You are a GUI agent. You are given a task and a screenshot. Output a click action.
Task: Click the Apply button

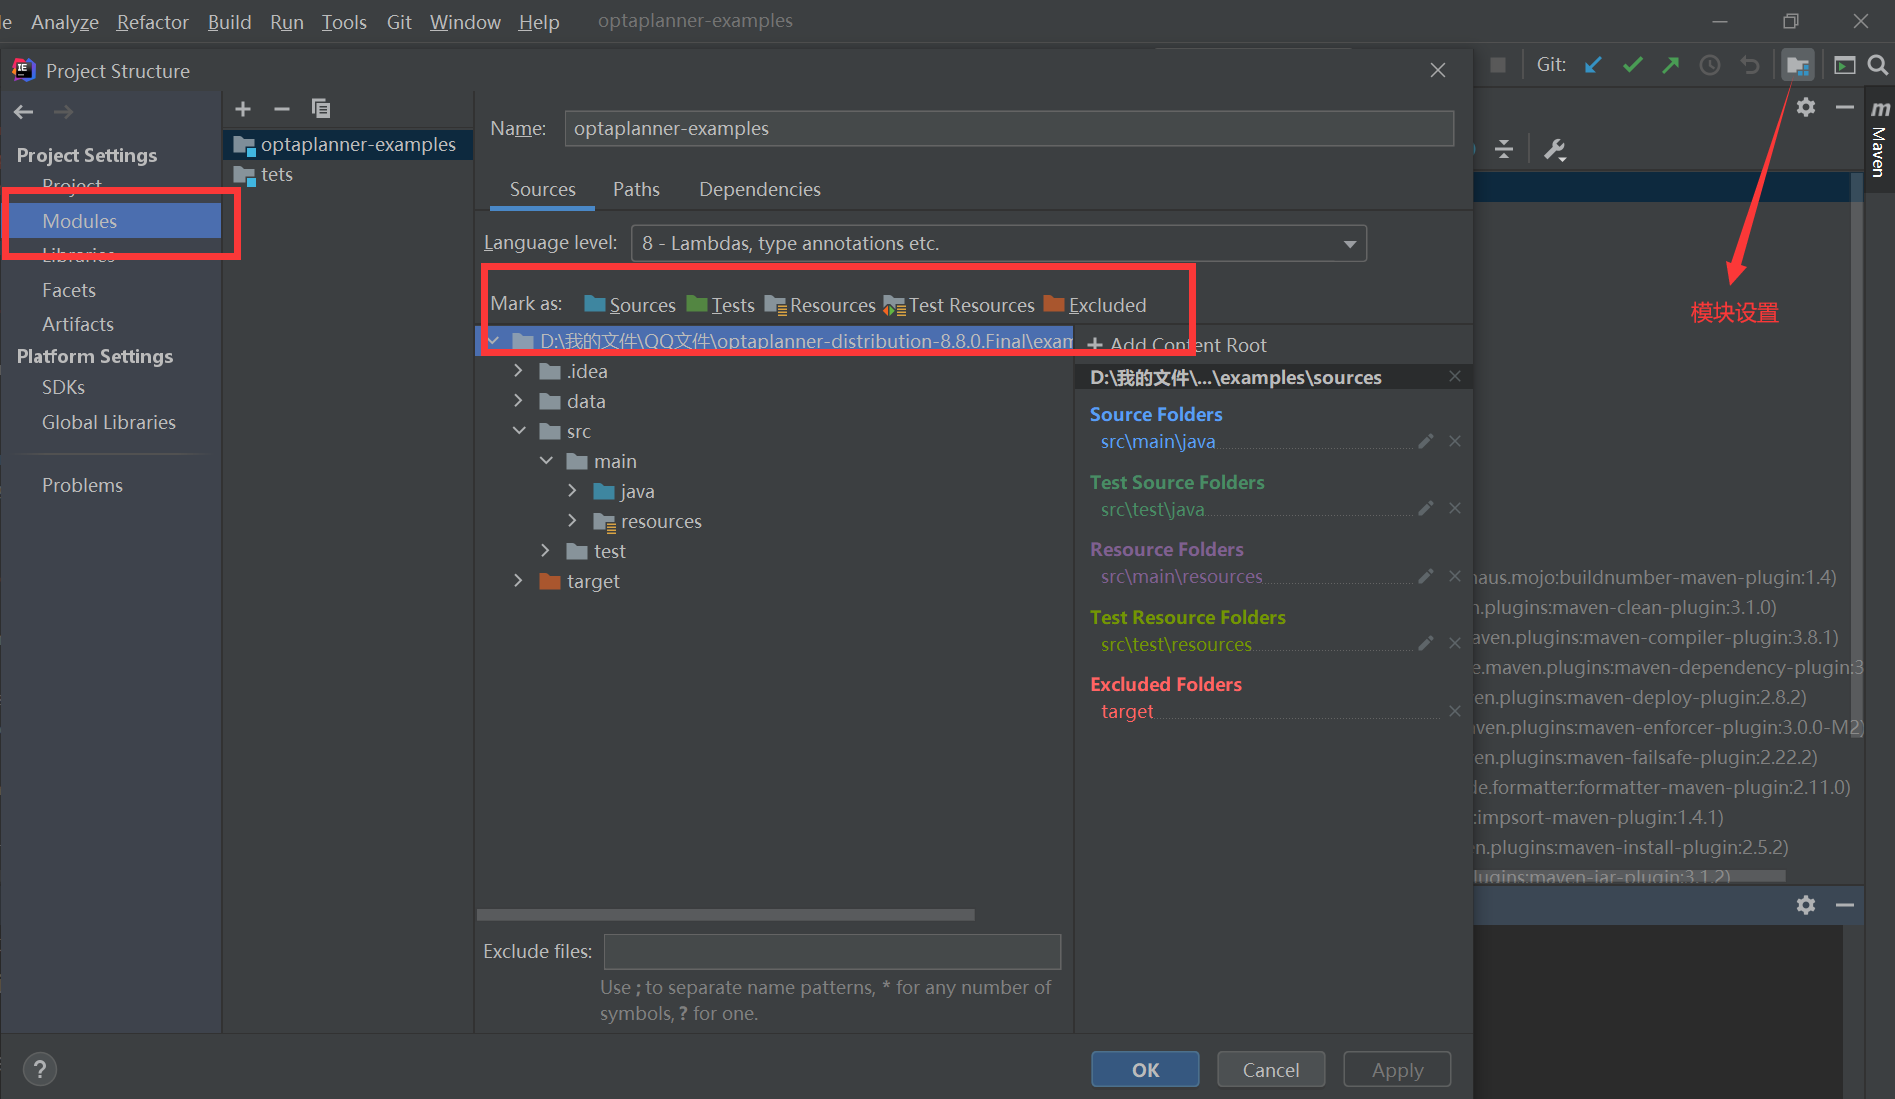click(1397, 1069)
